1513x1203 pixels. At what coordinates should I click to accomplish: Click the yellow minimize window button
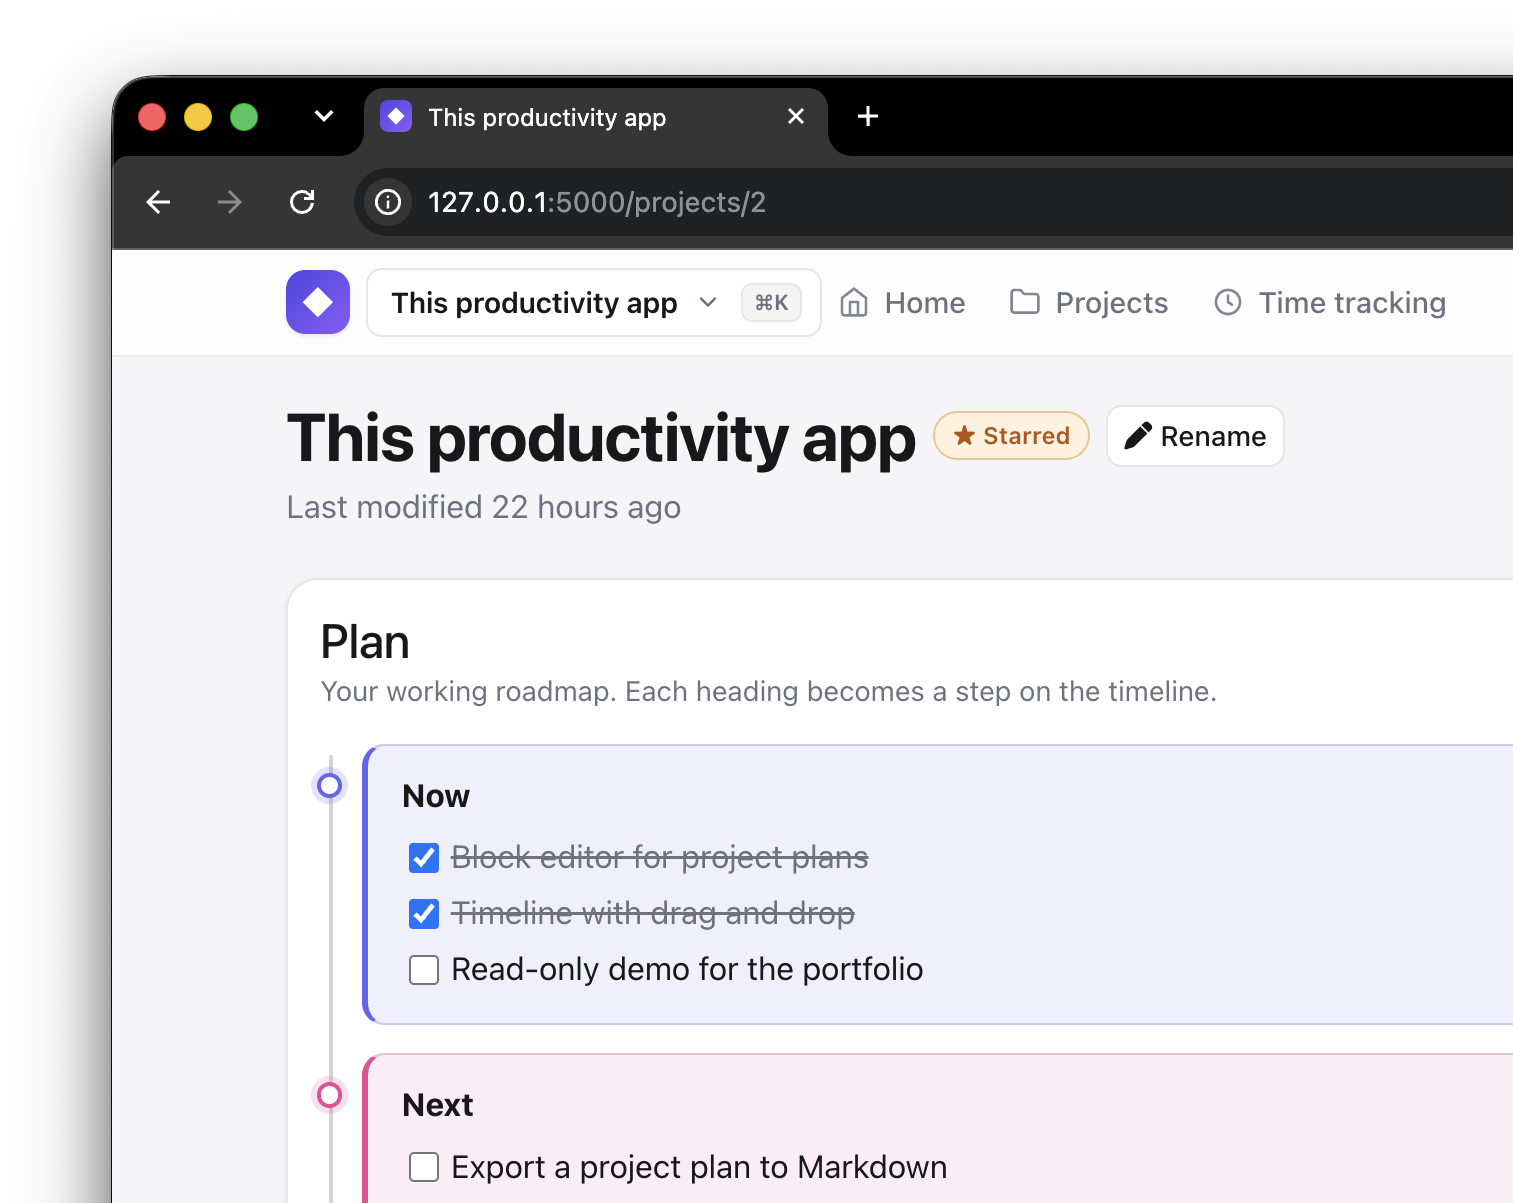pyautogui.click(x=198, y=117)
